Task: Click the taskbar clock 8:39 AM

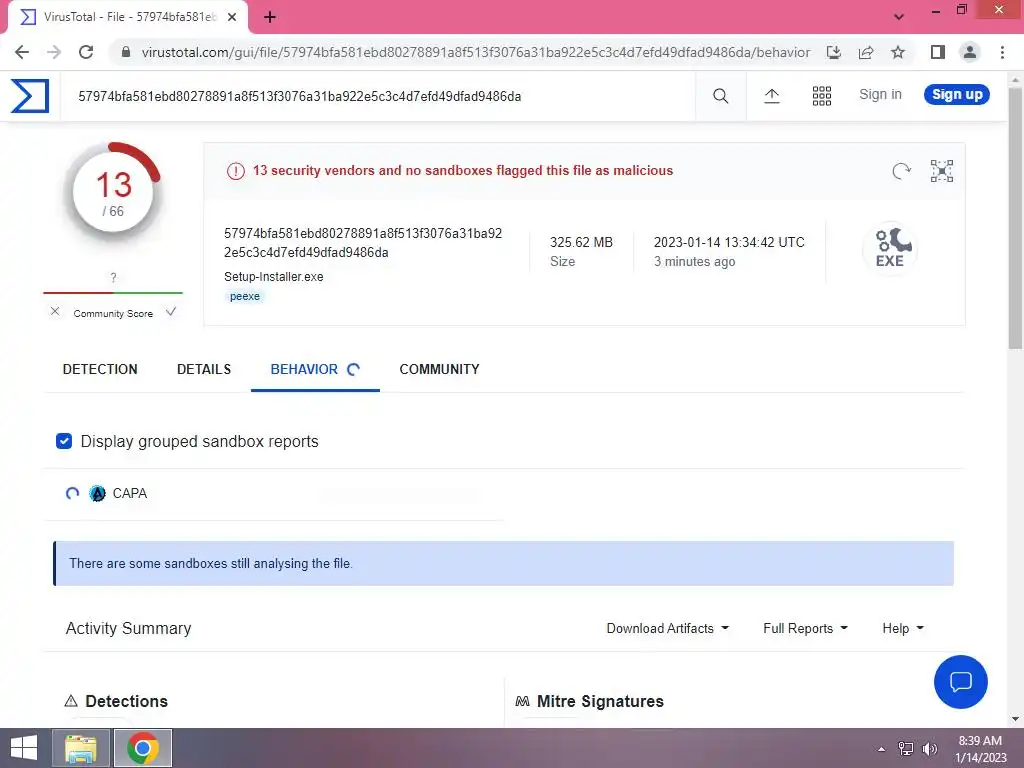Action: (x=980, y=741)
